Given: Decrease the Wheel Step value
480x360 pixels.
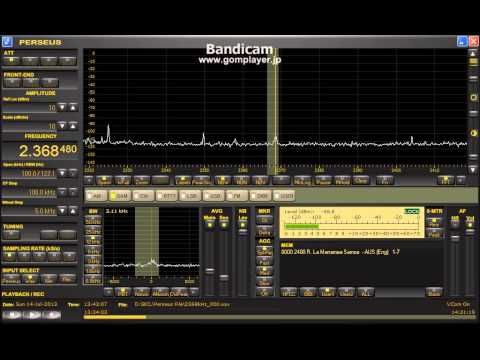Looking at the screenshot, I should point(62,211).
